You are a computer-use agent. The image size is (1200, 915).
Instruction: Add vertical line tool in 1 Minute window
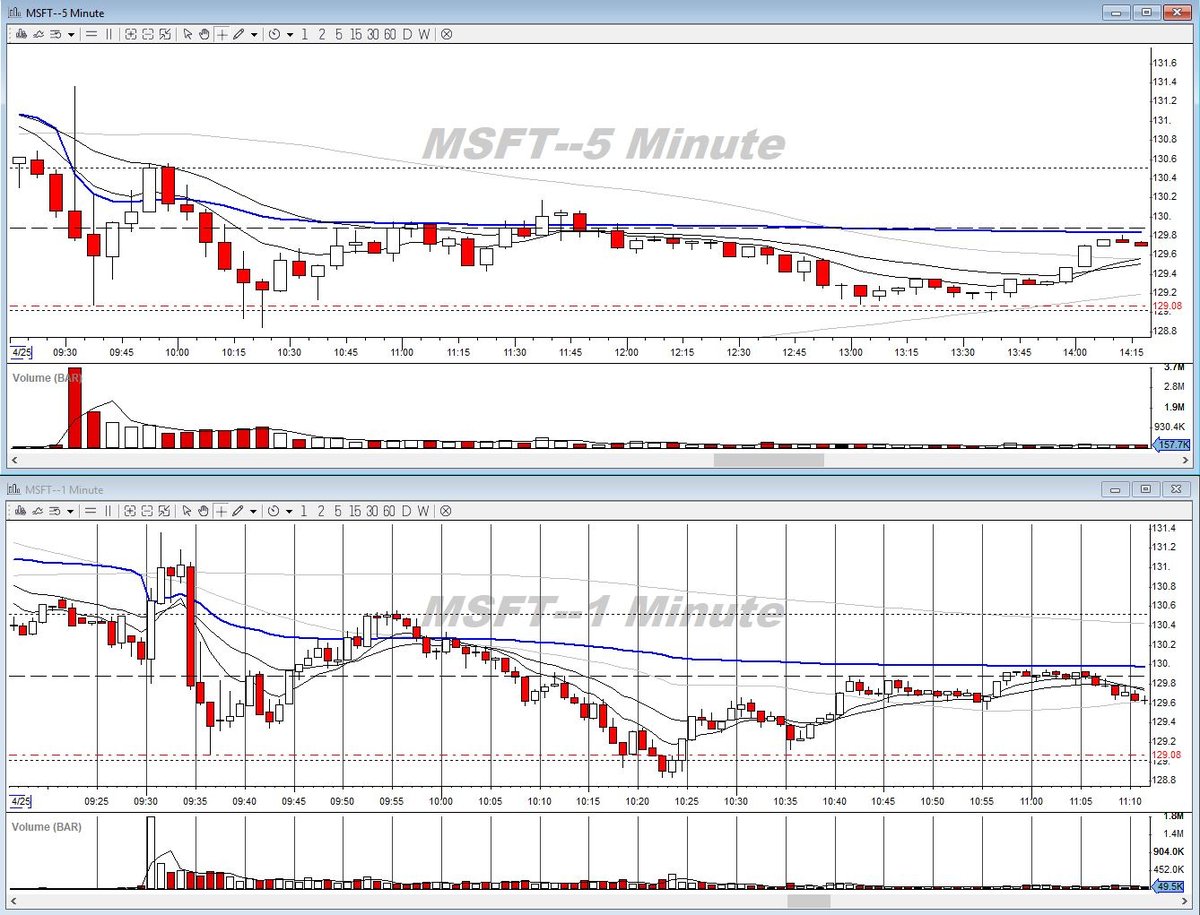pyautogui.click(x=108, y=510)
